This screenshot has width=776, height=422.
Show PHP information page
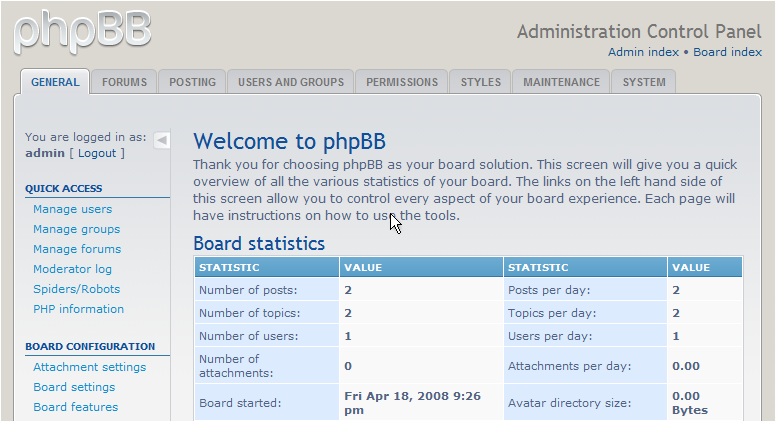pyautogui.click(x=78, y=309)
